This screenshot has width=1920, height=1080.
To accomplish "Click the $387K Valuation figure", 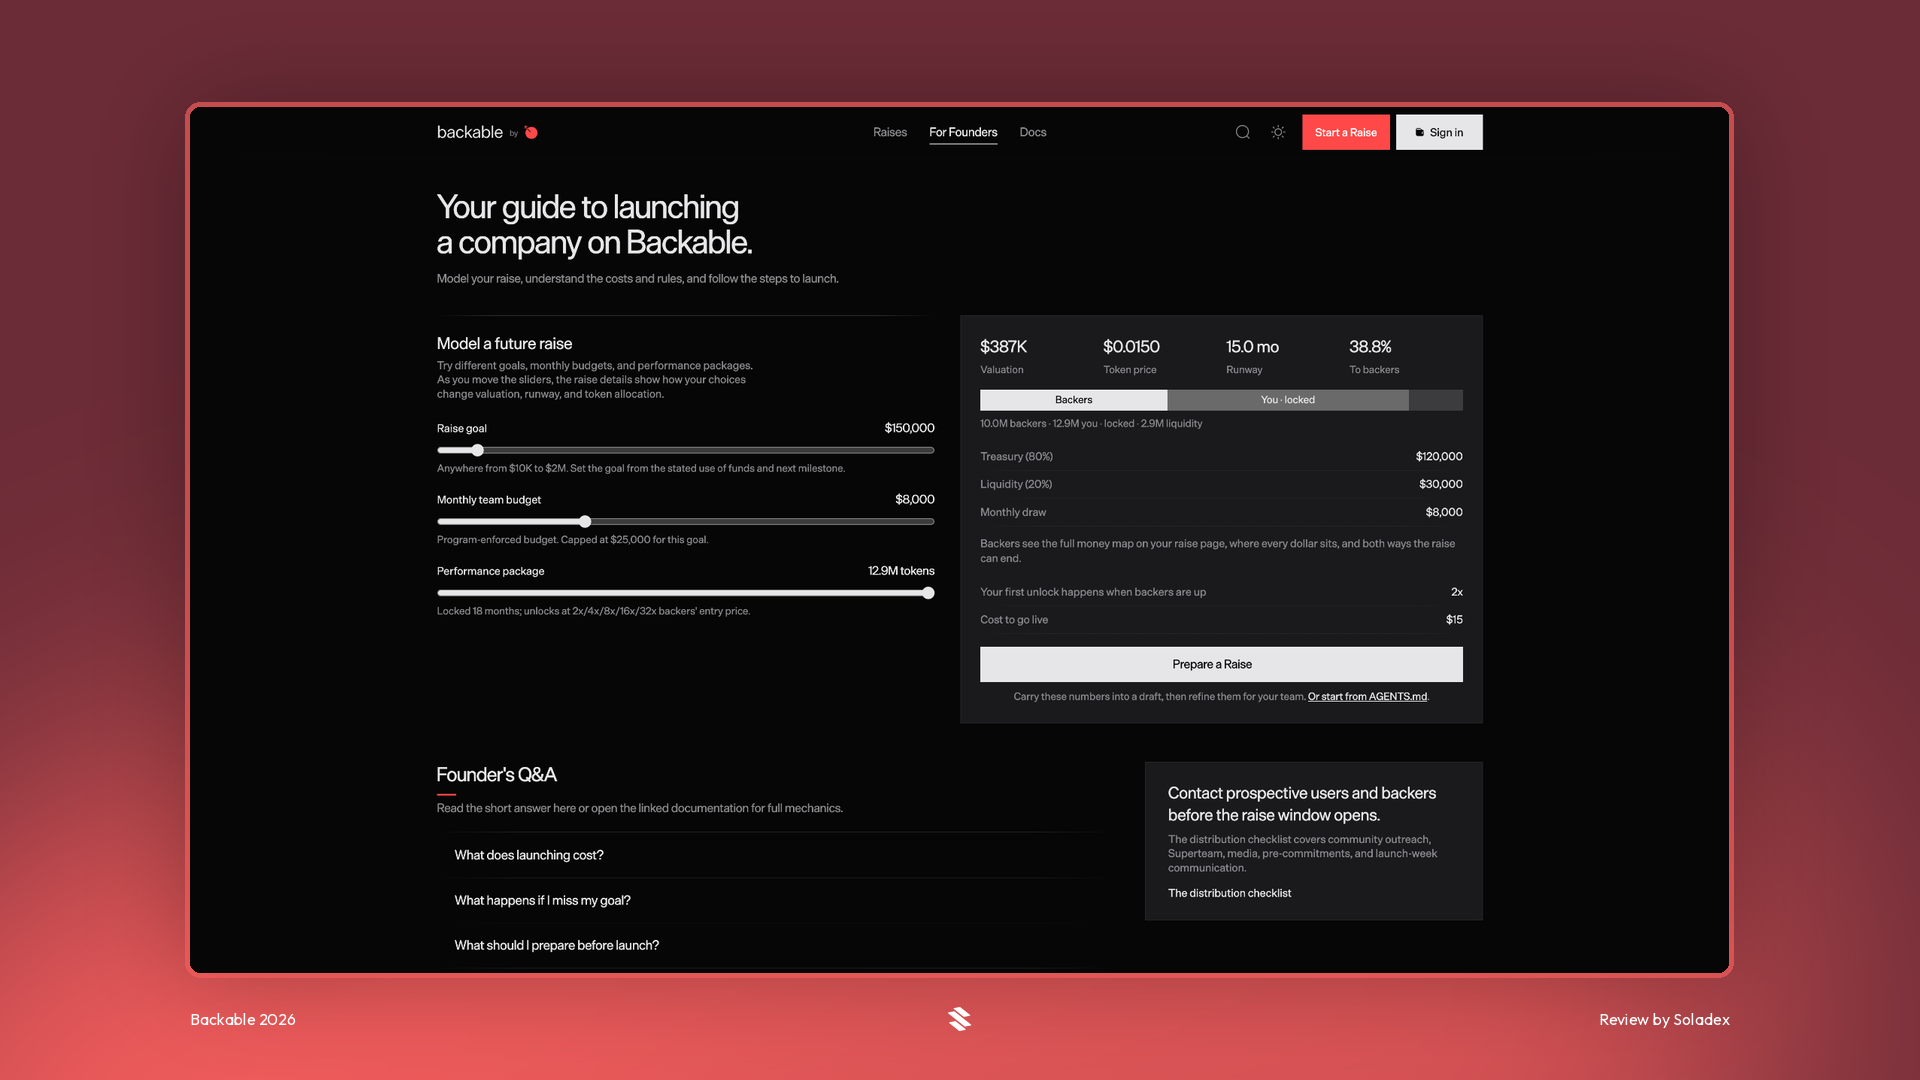I will pos(1003,347).
